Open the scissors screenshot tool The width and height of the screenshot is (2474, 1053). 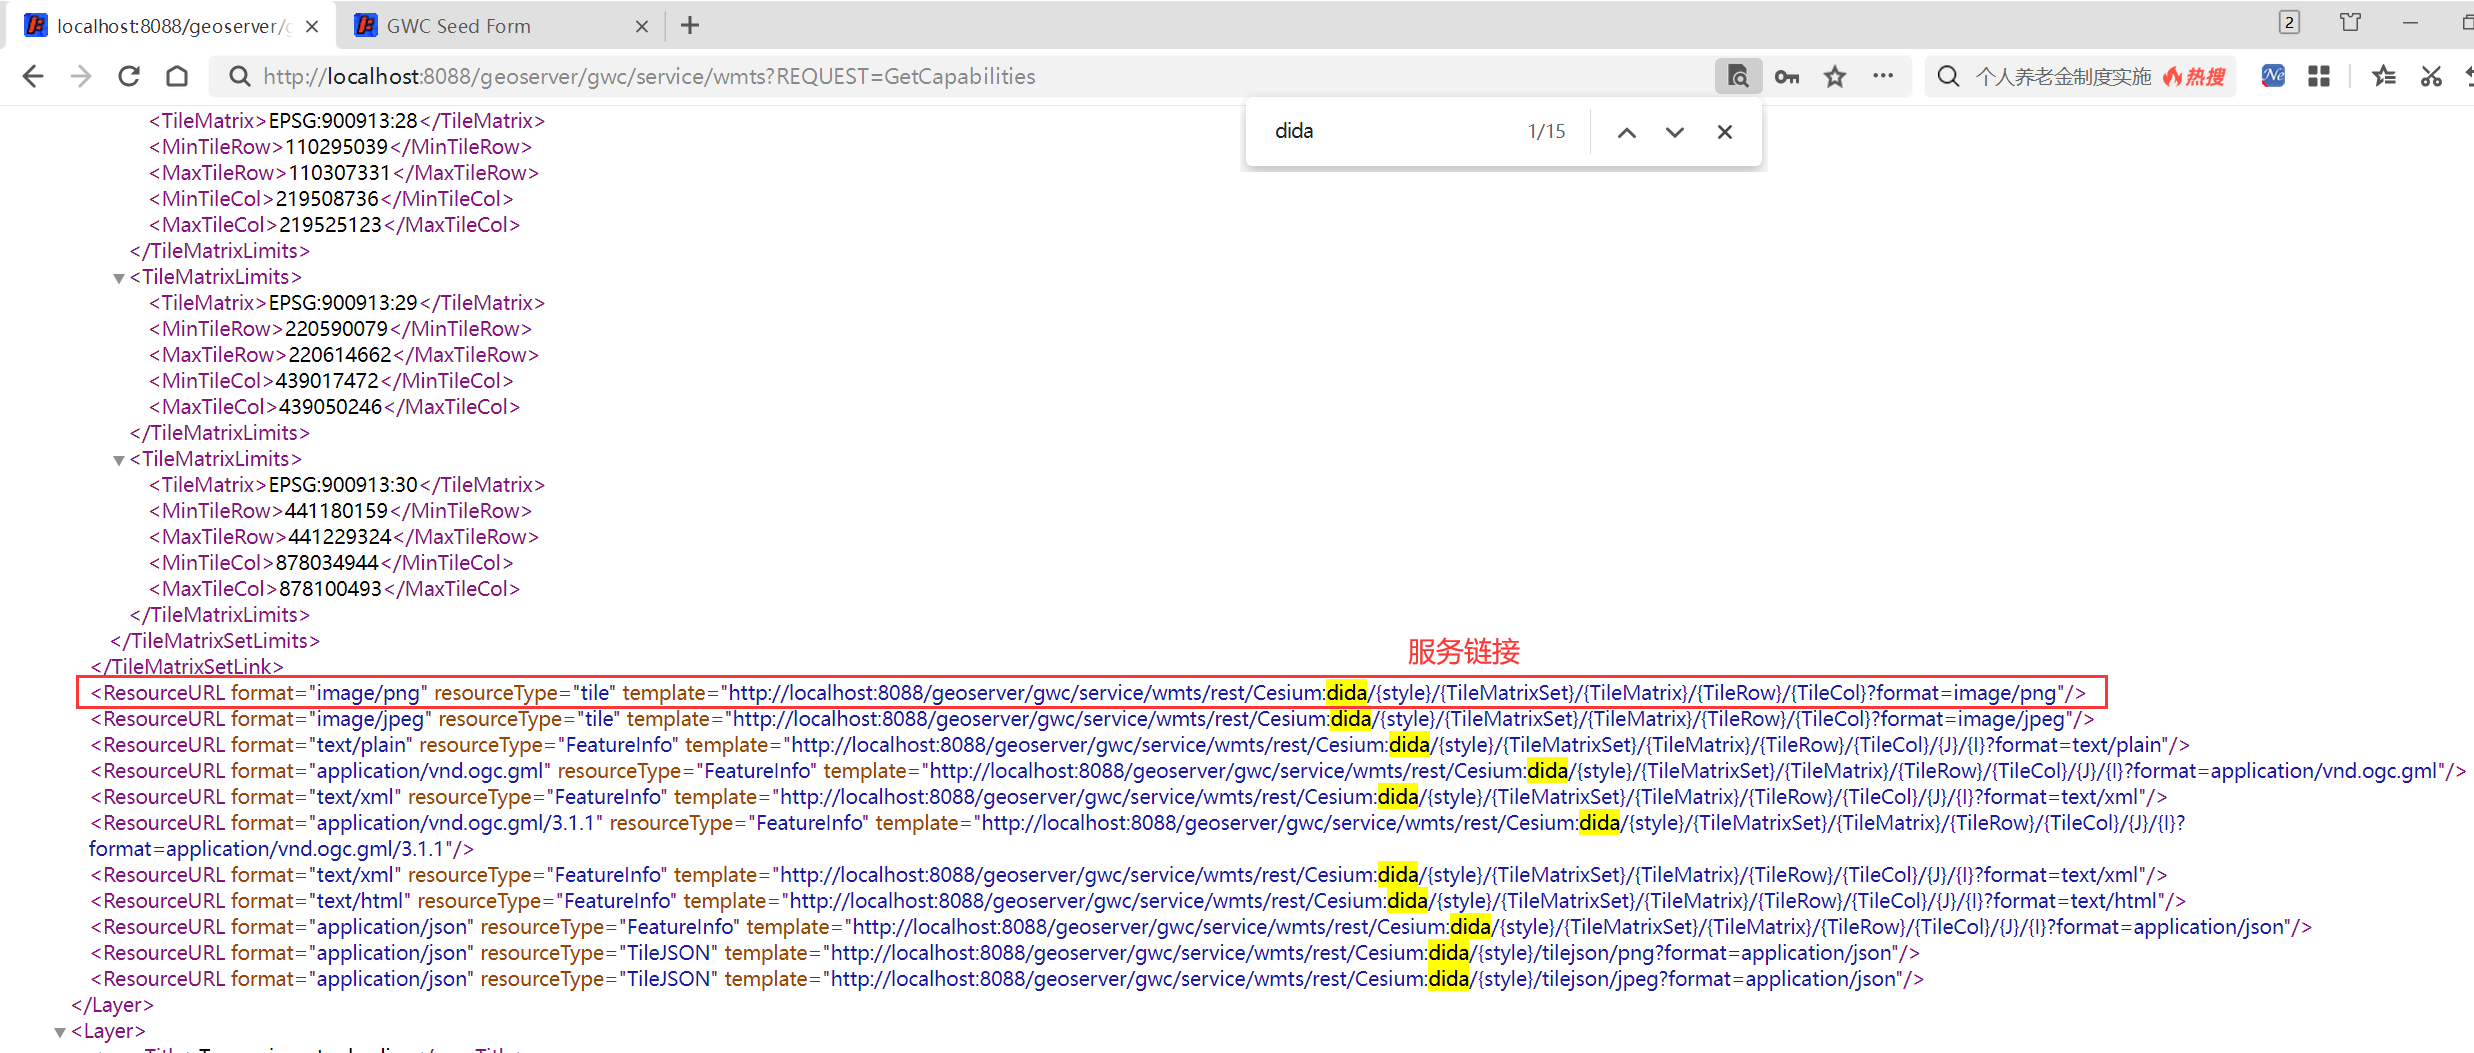(2431, 76)
